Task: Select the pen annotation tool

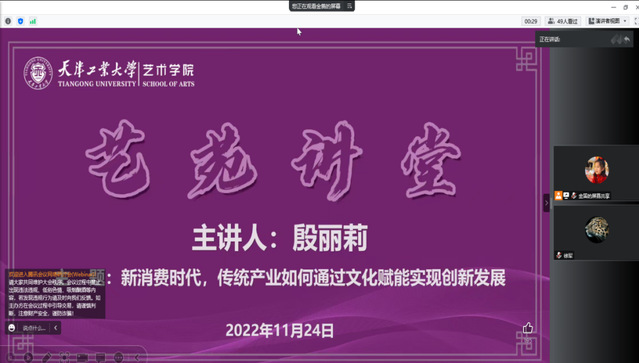Action: click(46, 358)
